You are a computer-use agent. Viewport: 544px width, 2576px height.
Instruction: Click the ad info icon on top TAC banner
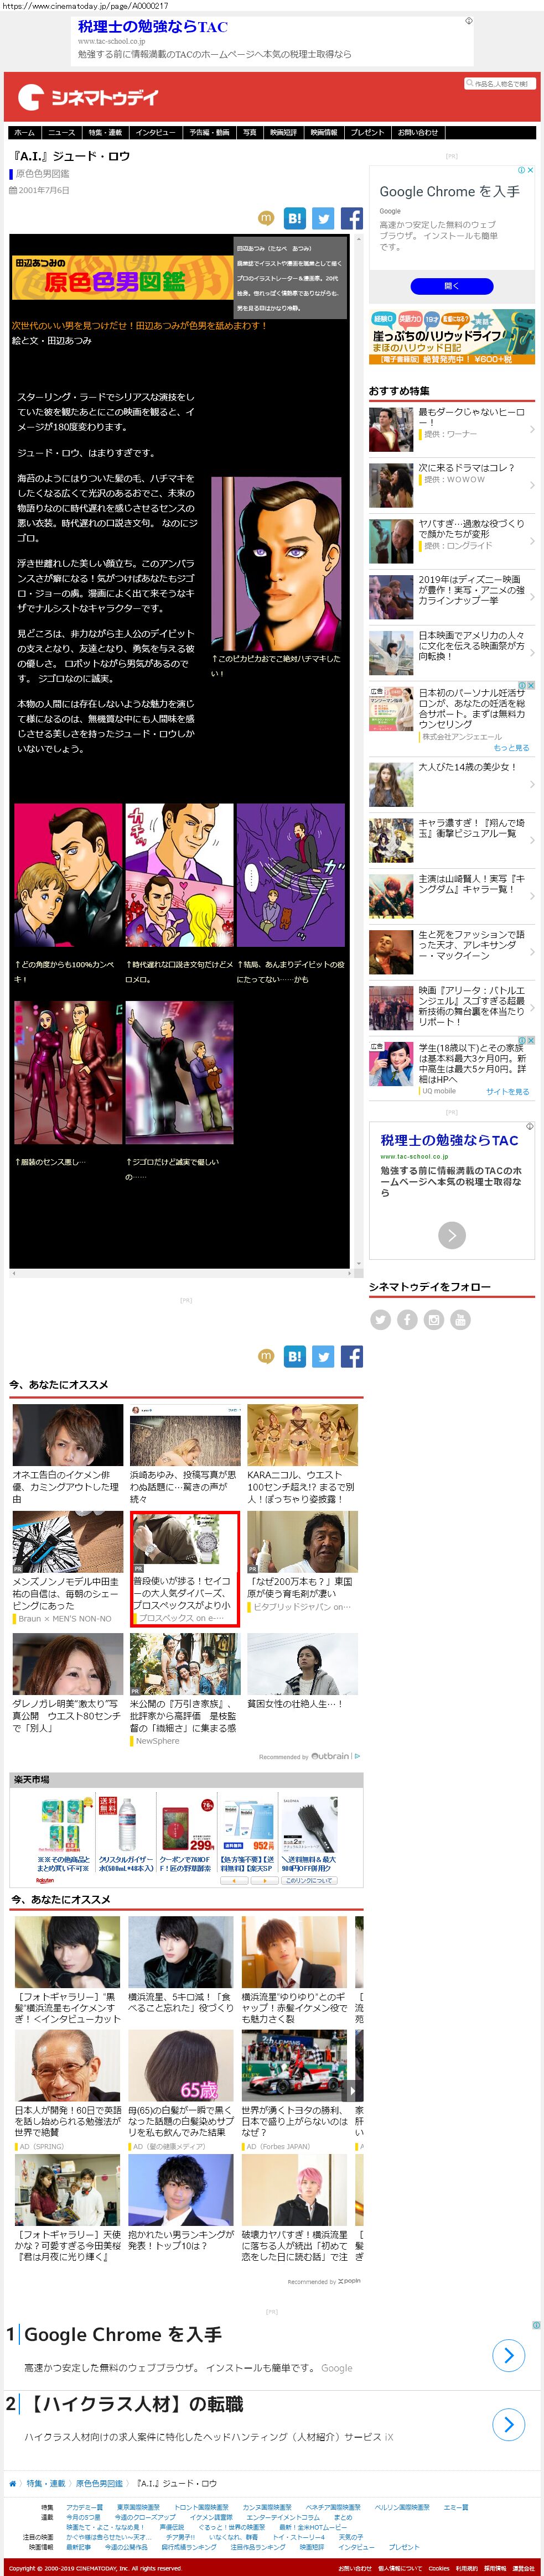(468, 21)
